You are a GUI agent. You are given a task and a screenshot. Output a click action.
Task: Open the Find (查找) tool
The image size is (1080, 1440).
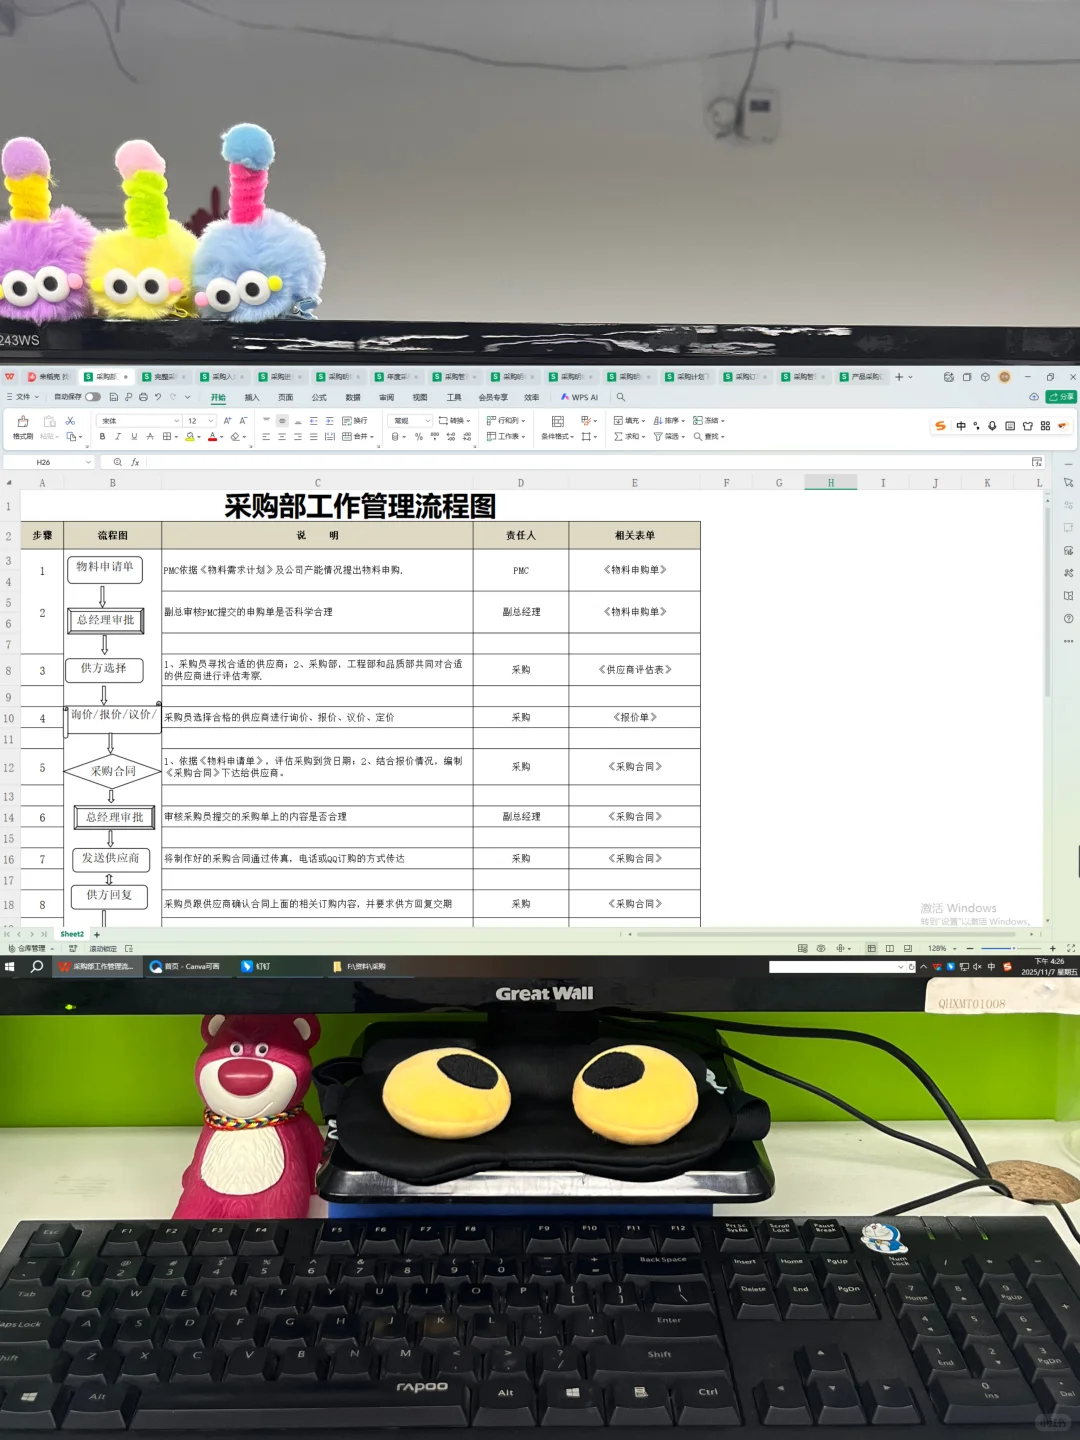706,436
